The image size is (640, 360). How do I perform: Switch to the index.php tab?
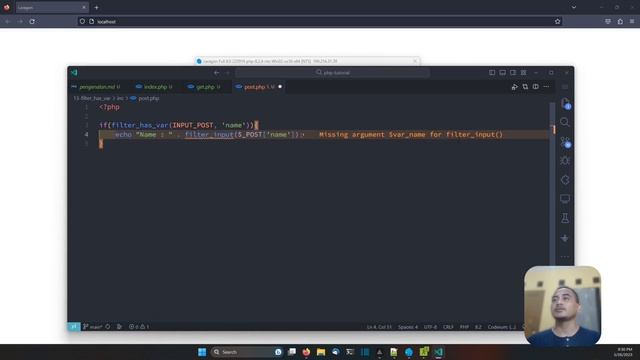point(155,87)
